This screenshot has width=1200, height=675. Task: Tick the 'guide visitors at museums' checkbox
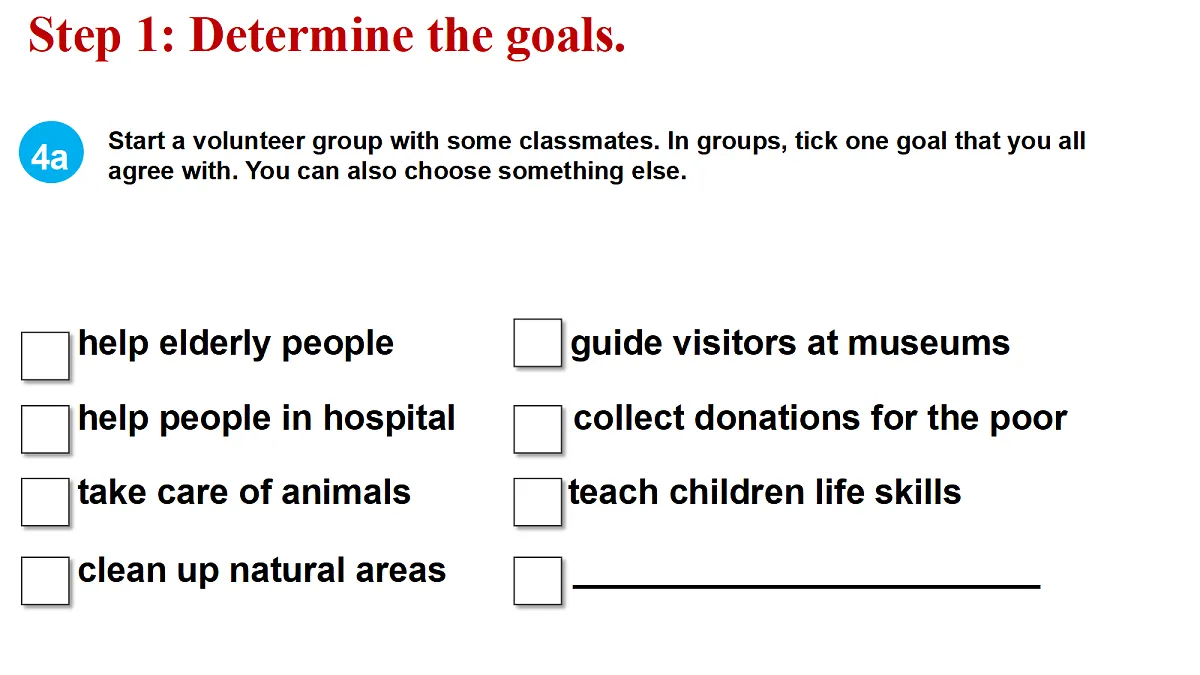pos(538,343)
